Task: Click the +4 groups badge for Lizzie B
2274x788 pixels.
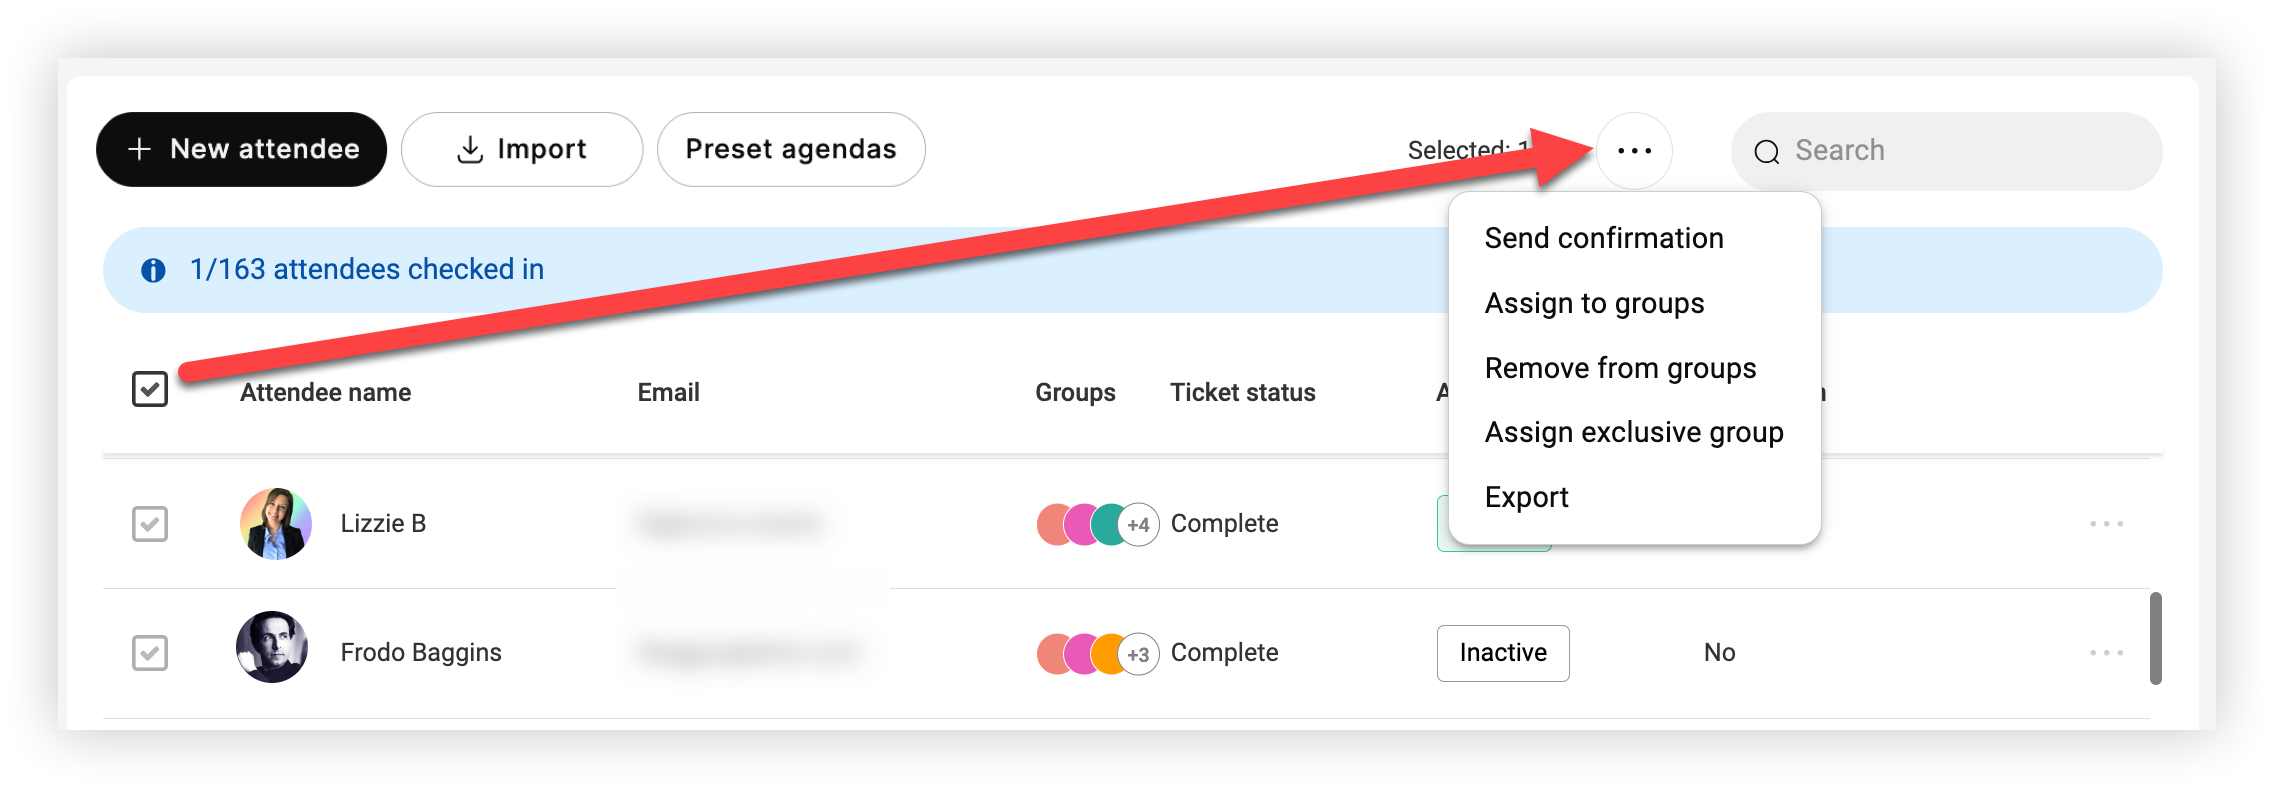Action: click(x=1138, y=524)
